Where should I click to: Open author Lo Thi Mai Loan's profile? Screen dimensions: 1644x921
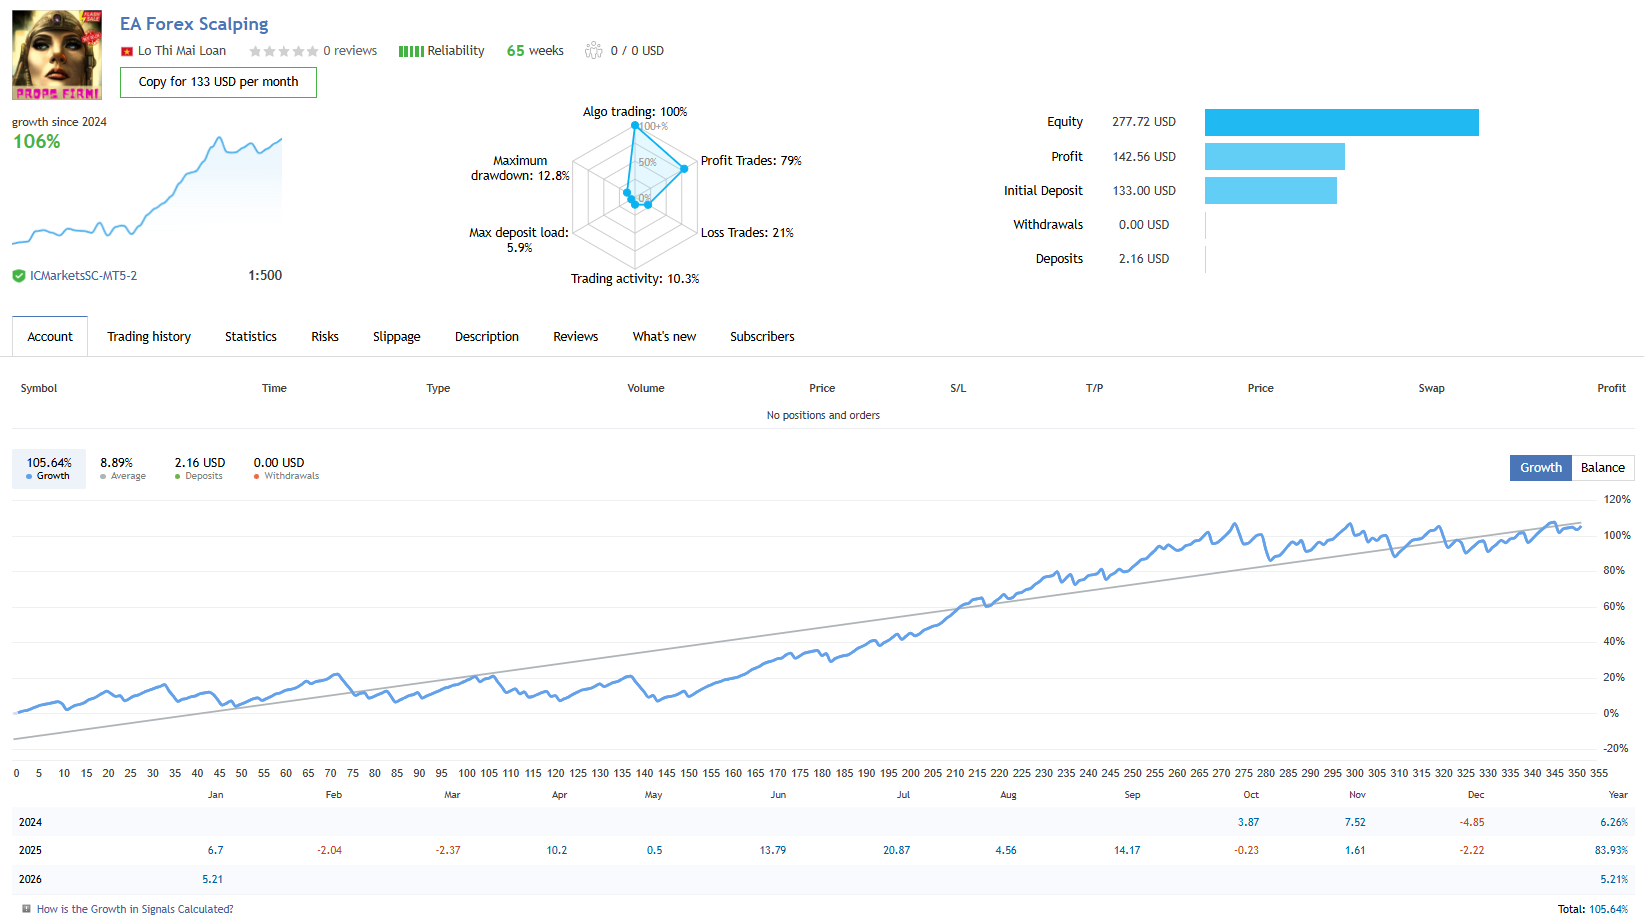click(182, 51)
